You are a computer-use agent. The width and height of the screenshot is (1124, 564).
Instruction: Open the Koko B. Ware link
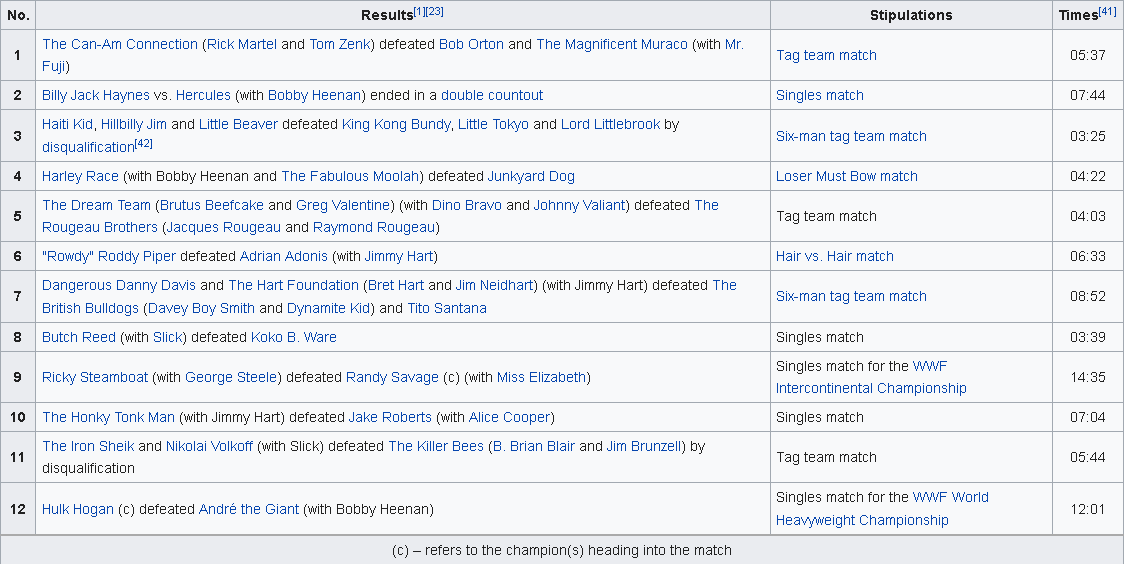pyautogui.click(x=293, y=337)
